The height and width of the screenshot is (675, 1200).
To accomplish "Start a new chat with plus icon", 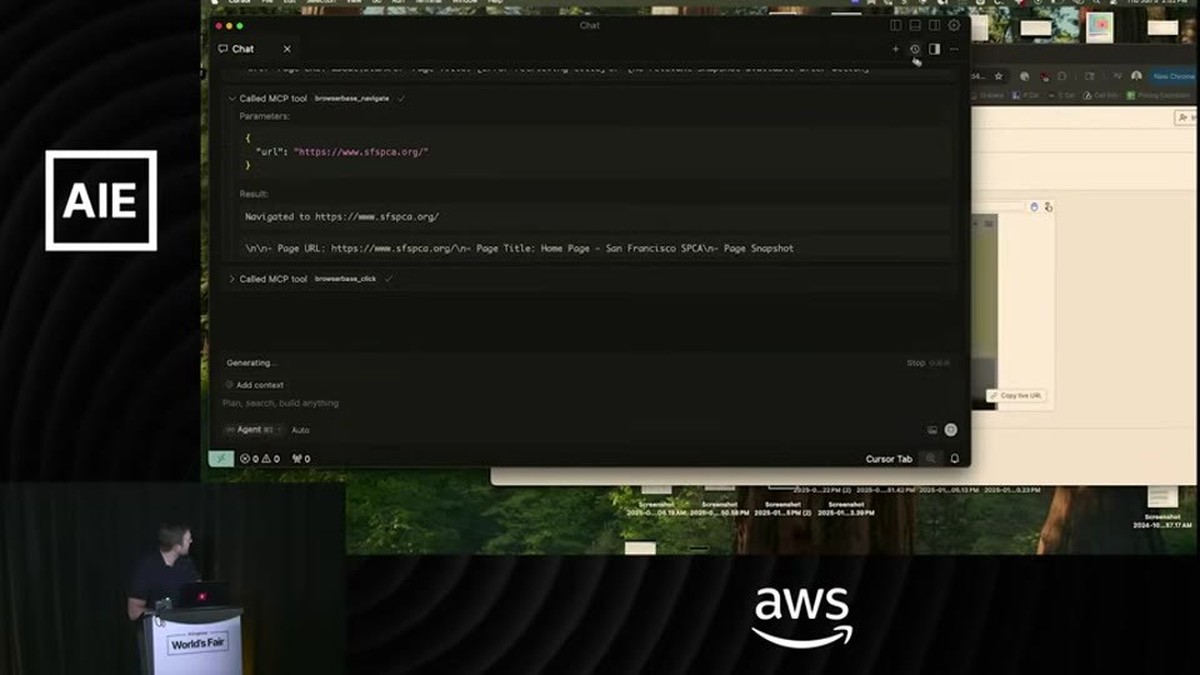I will point(895,49).
